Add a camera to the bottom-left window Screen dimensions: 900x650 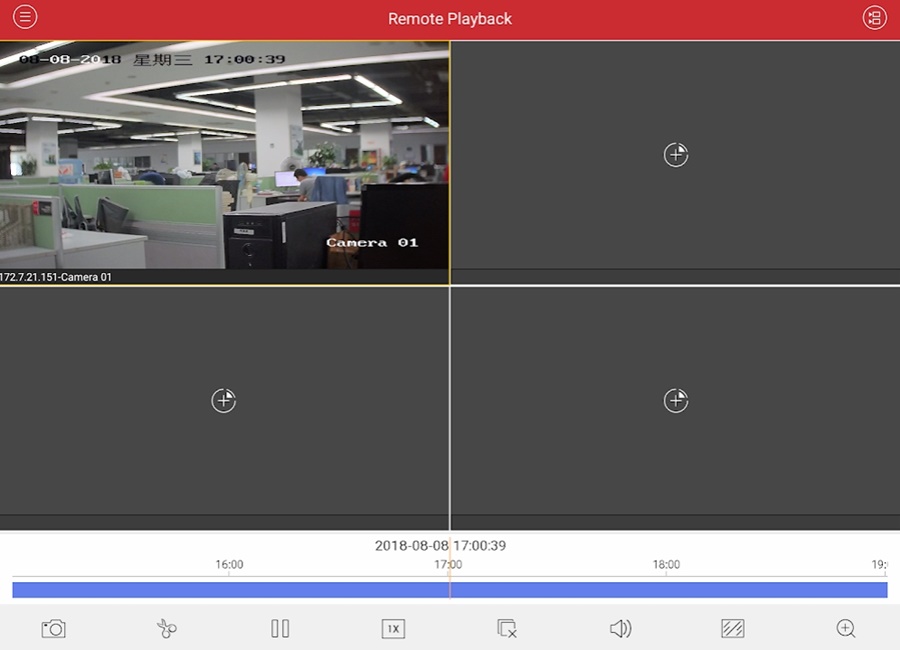tap(224, 400)
